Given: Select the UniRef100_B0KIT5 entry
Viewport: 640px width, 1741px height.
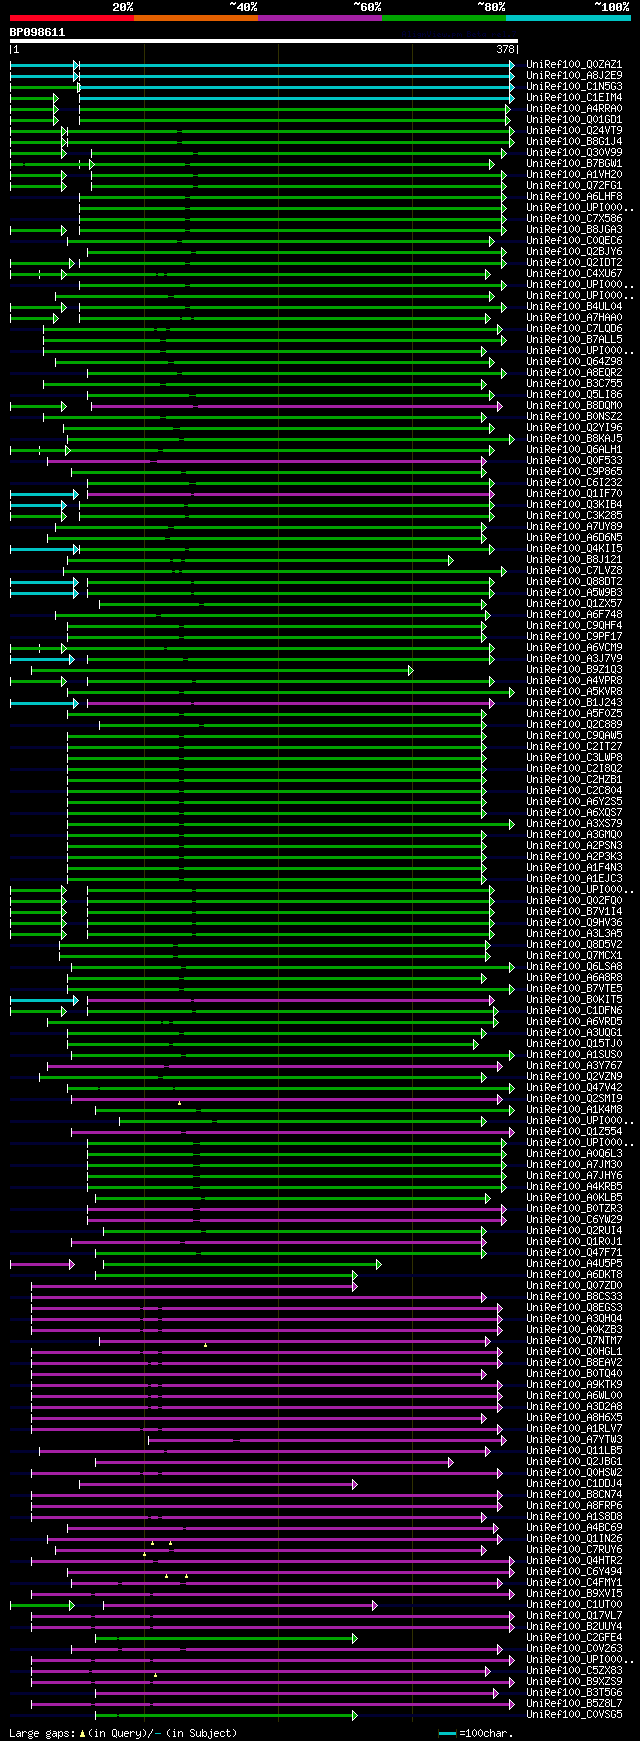Looking at the screenshot, I should click(x=574, y=999).
